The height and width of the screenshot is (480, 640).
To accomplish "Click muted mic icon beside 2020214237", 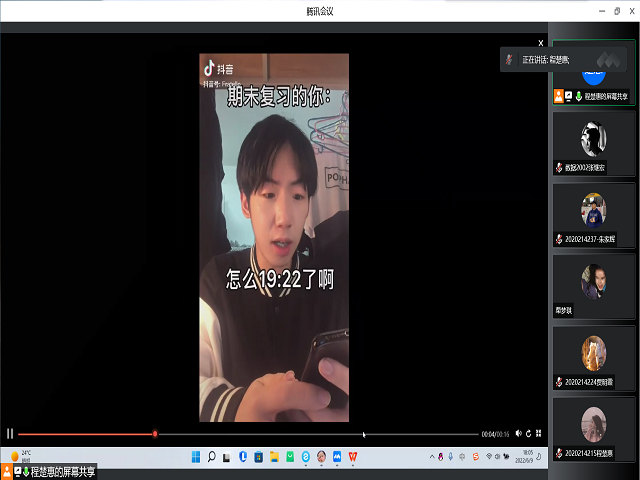I will (x=559, y=239).
